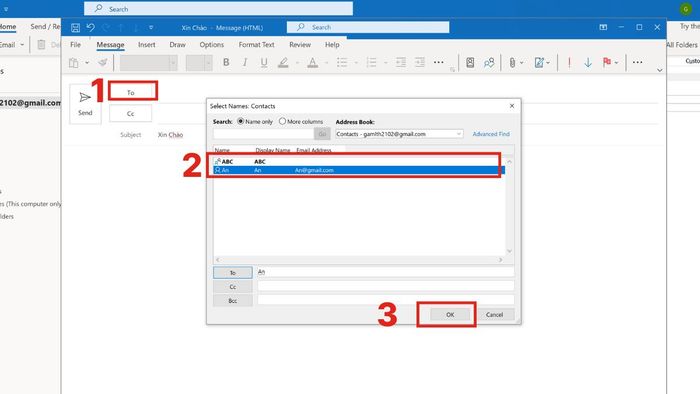The height and width of the screenshot is (394, 700).
Task: Open Home tab in main Outlook window
Action: [8, 26]
